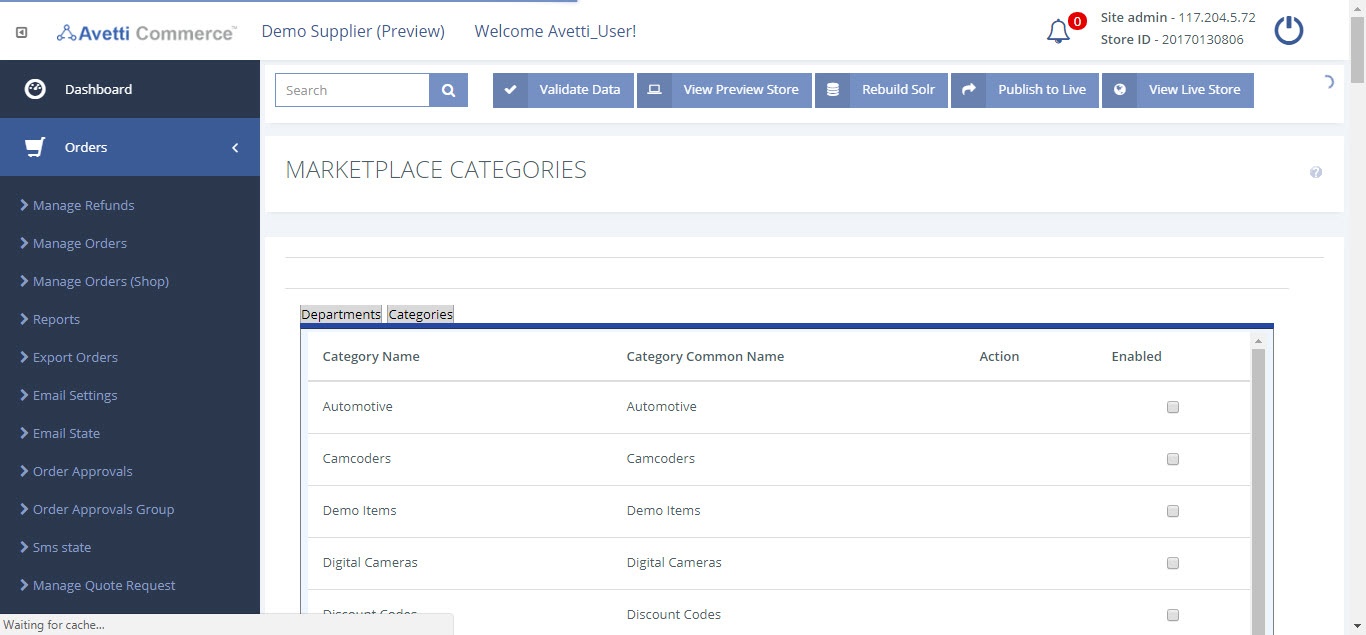Viewport: 1366px width, 635px height.
Task: Click the database icon on Rebuild Solr
Action: [x=832, y=90]
